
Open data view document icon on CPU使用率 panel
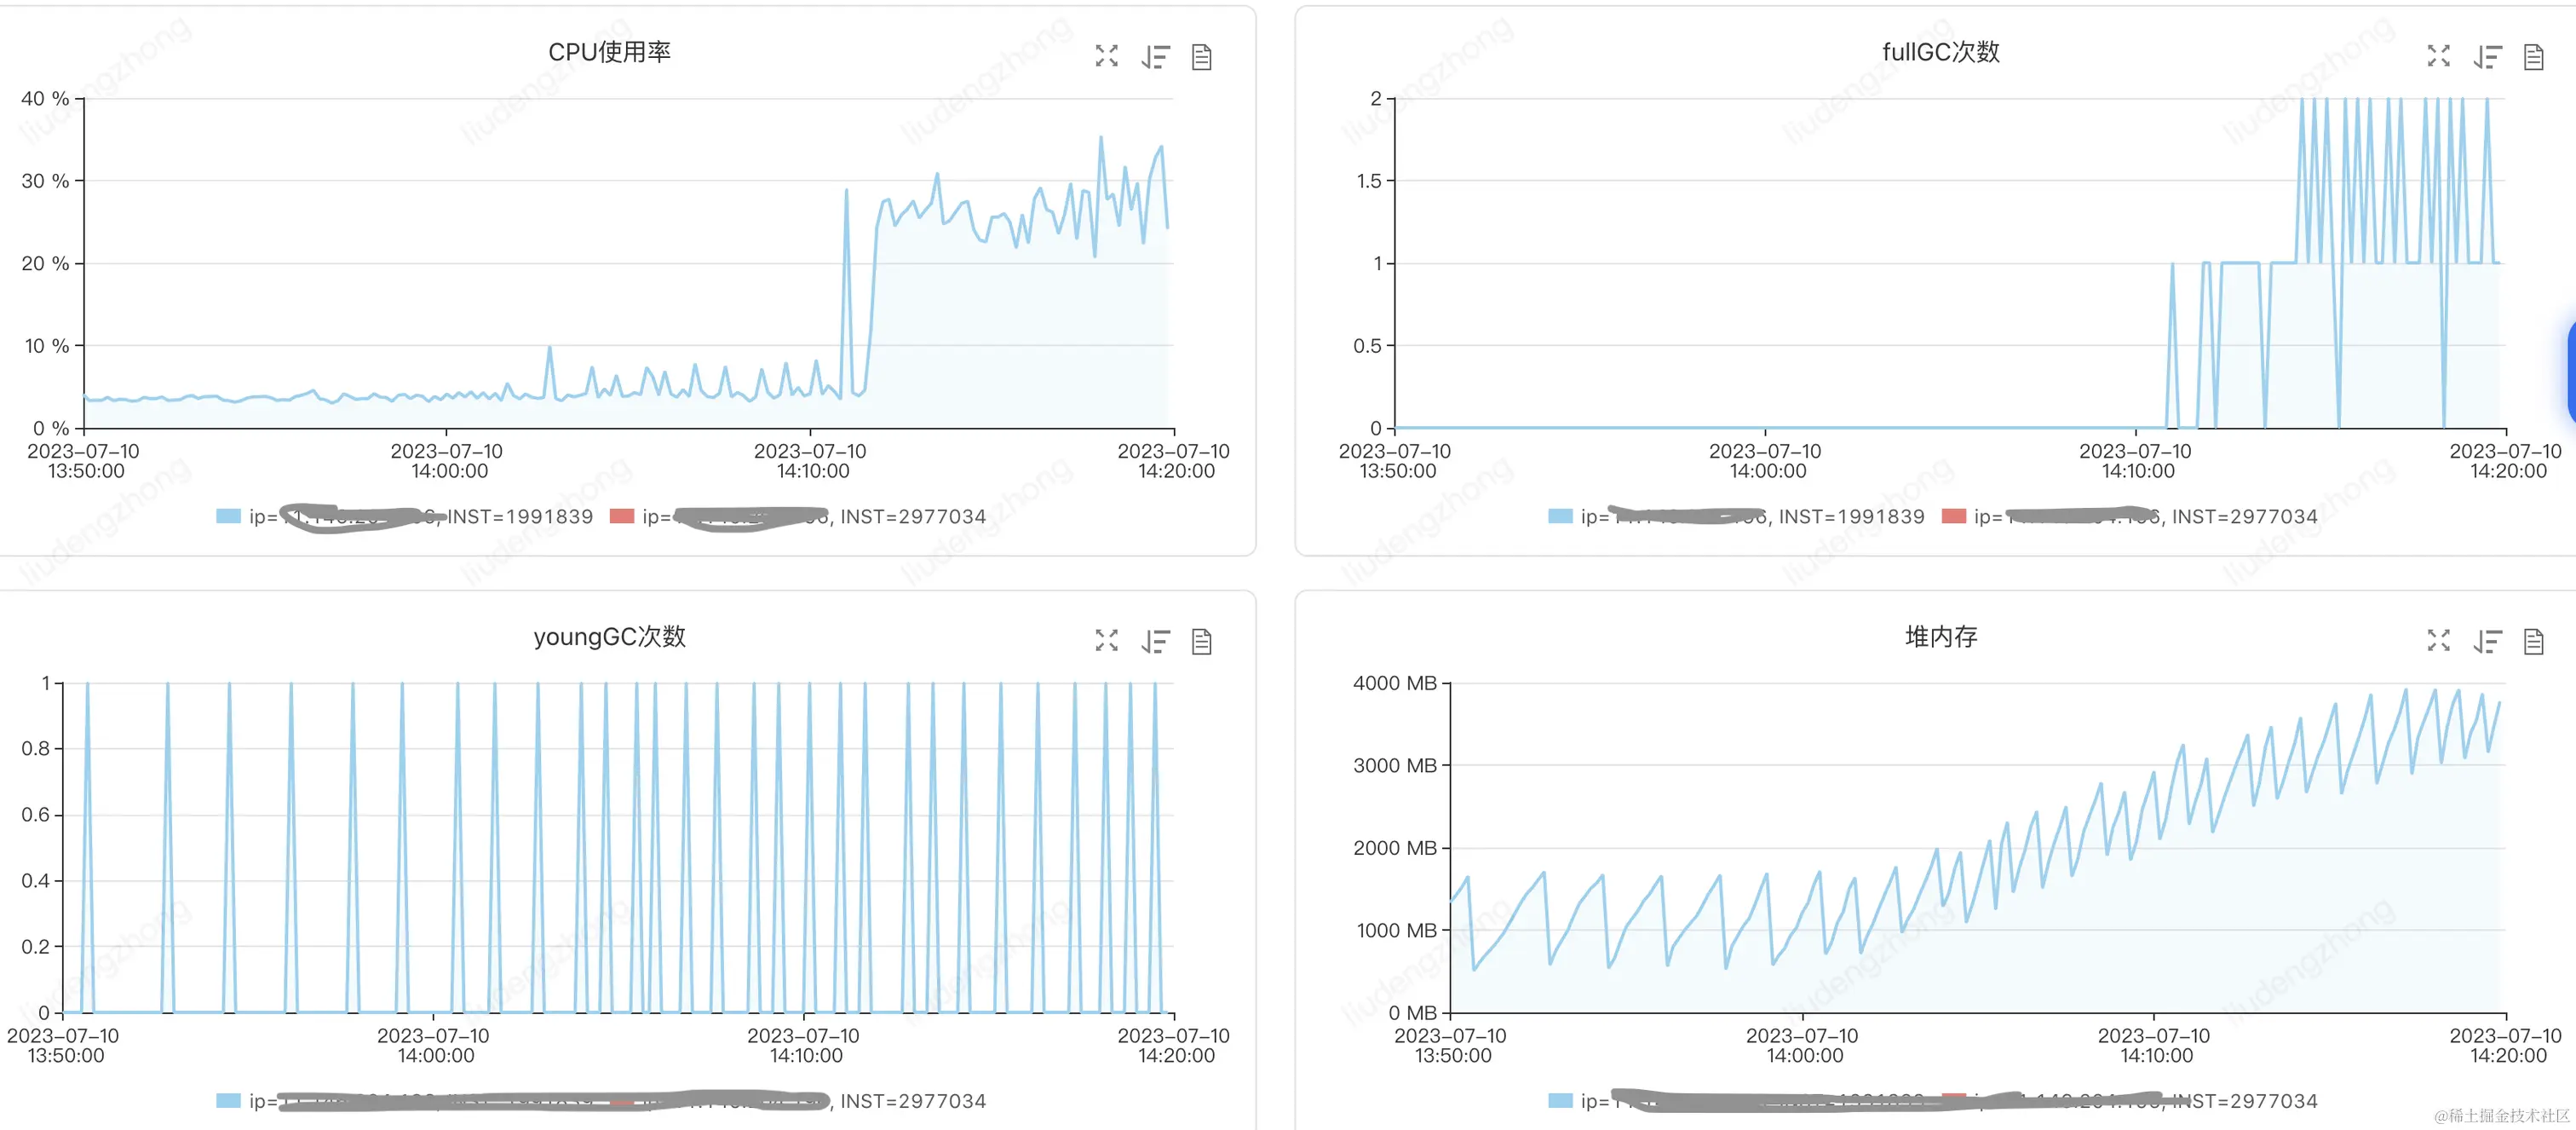click(1202, 57)
